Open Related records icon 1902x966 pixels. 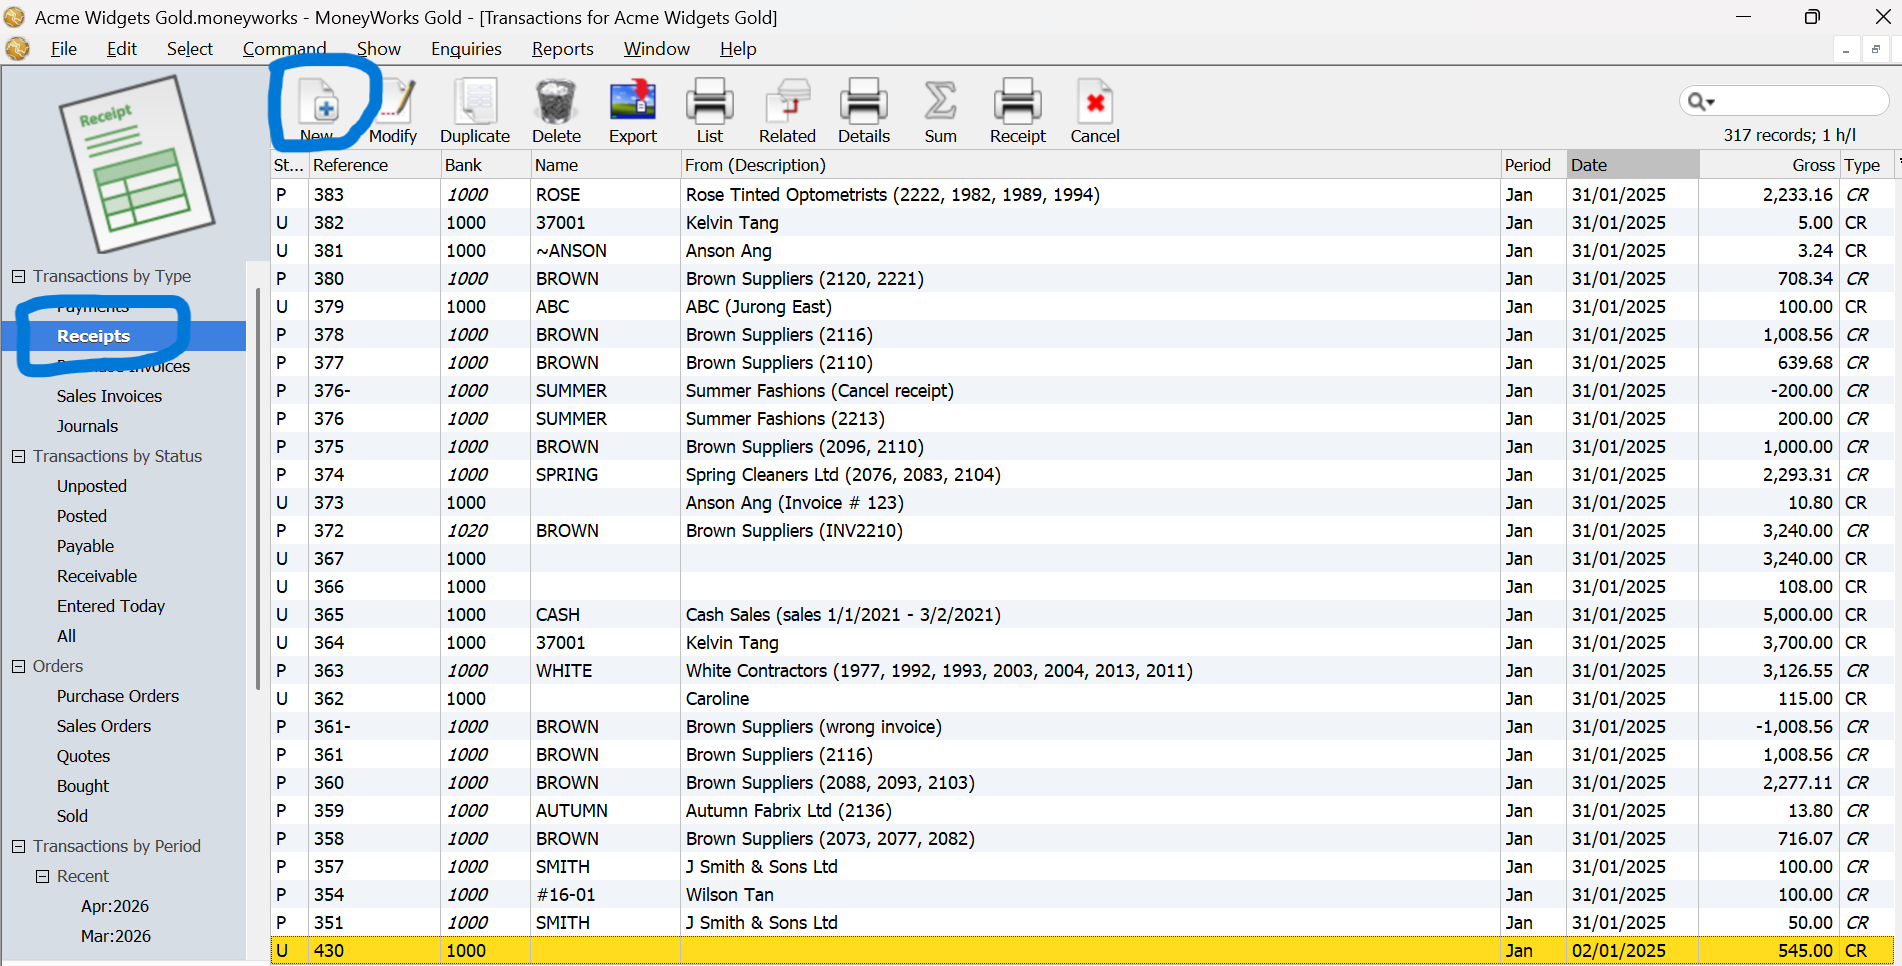coord(787,109)
